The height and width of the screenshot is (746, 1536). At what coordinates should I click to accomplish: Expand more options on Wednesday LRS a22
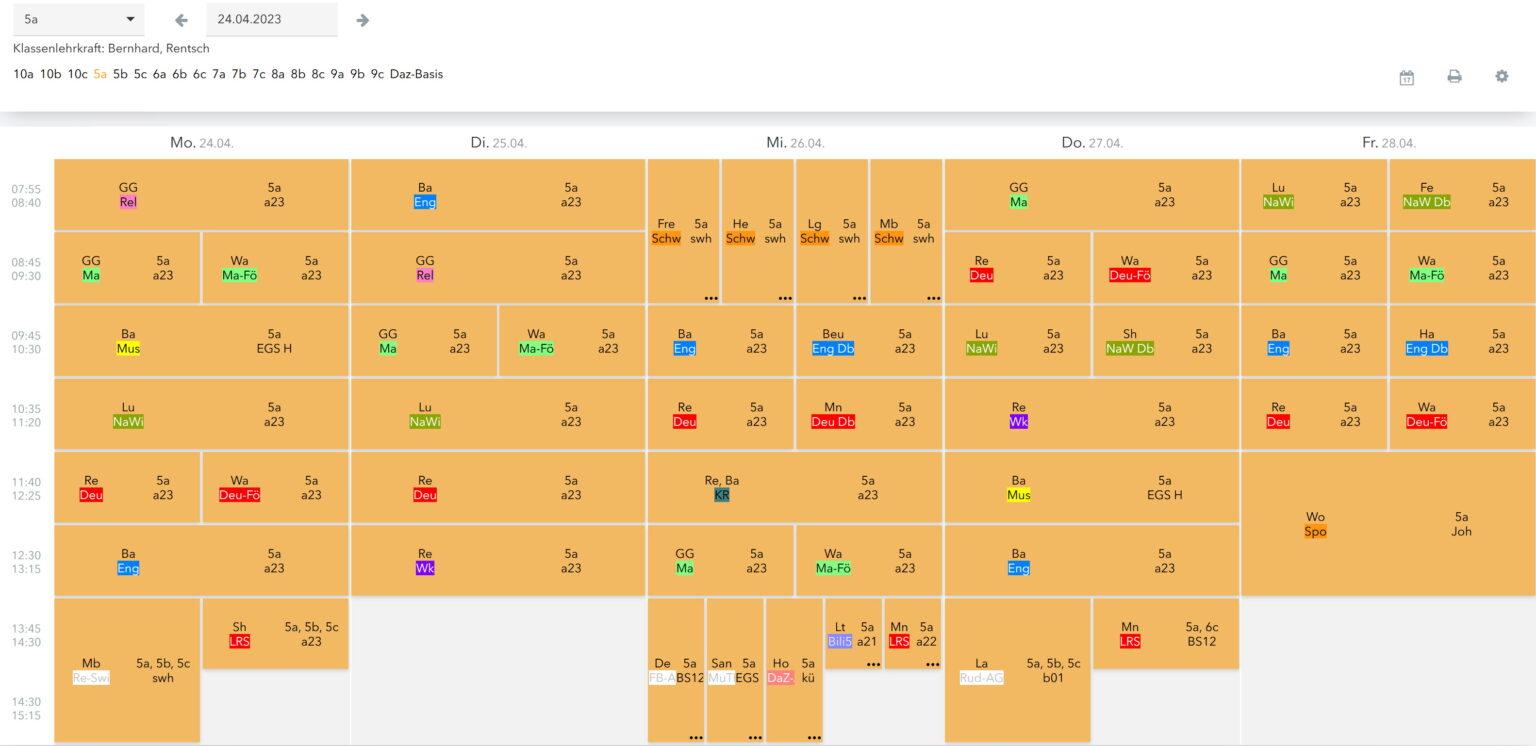(933, 664)
